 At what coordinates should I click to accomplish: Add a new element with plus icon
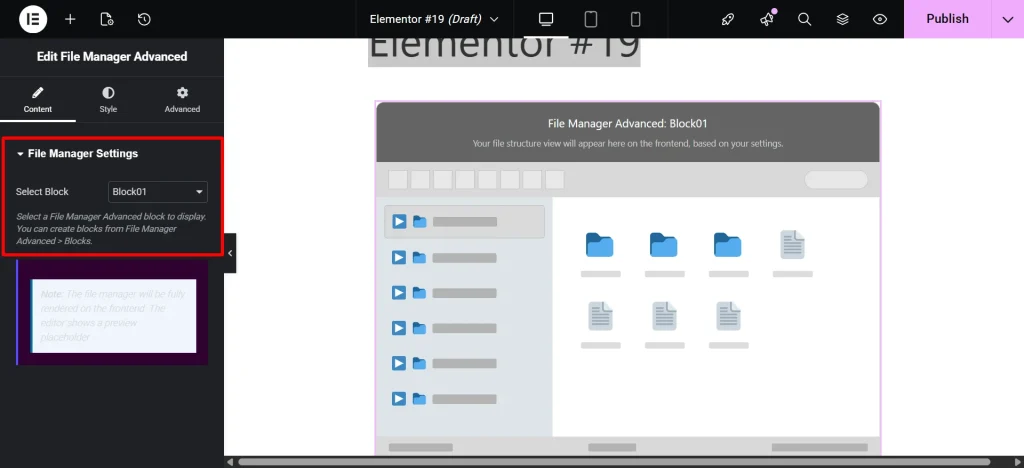(x=70, y=20)
